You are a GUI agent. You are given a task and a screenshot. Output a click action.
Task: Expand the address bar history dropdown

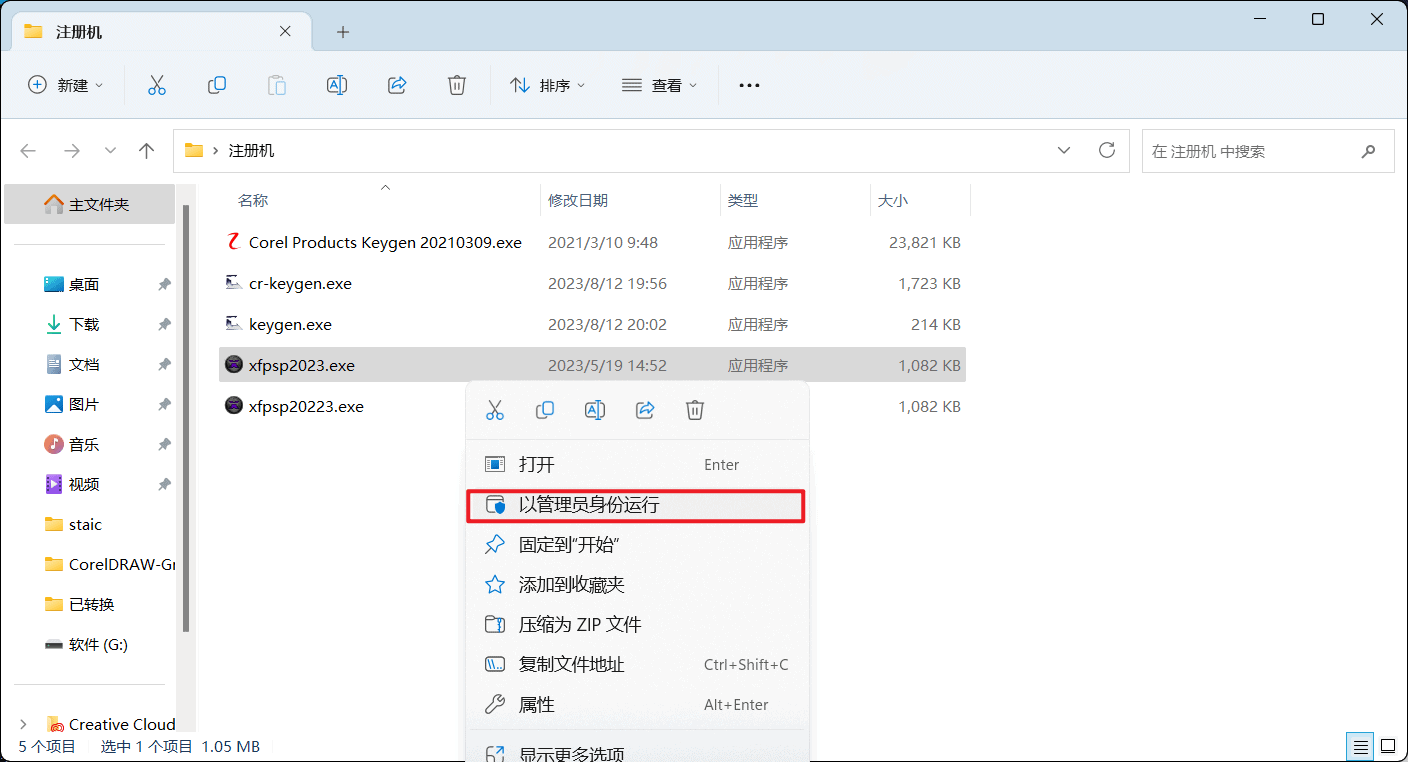[1064, 150]
